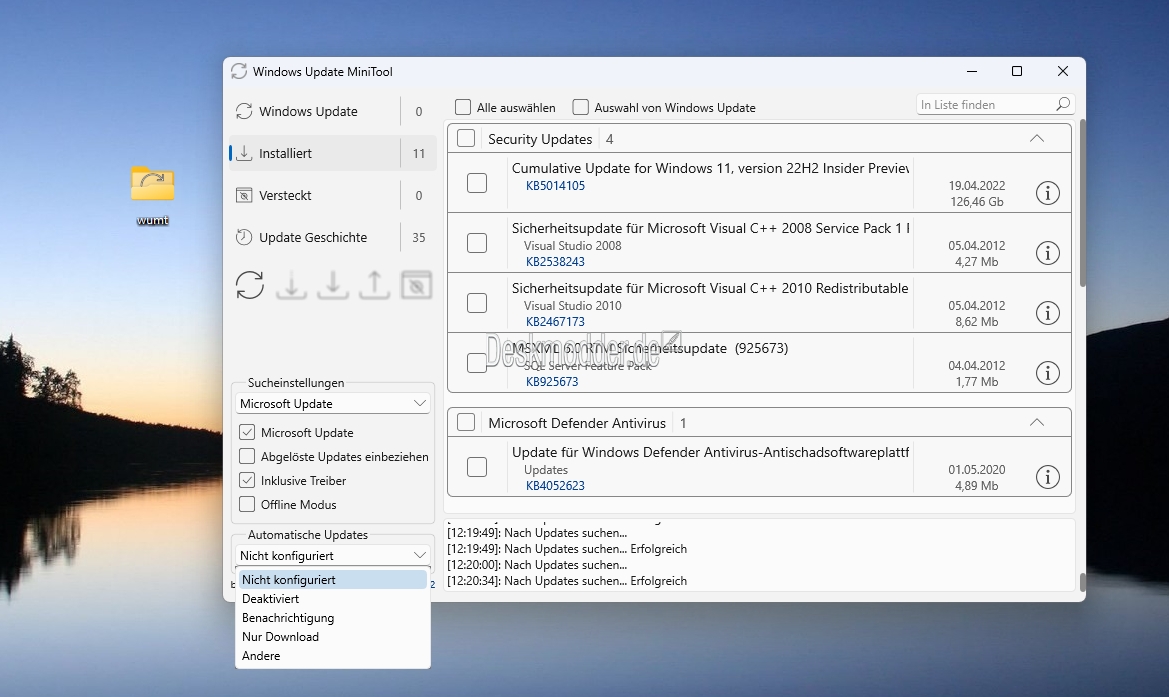The height and width of the screenshot is (697, 1169).
Task: Open the Installiert list
Action: point(333,154)
